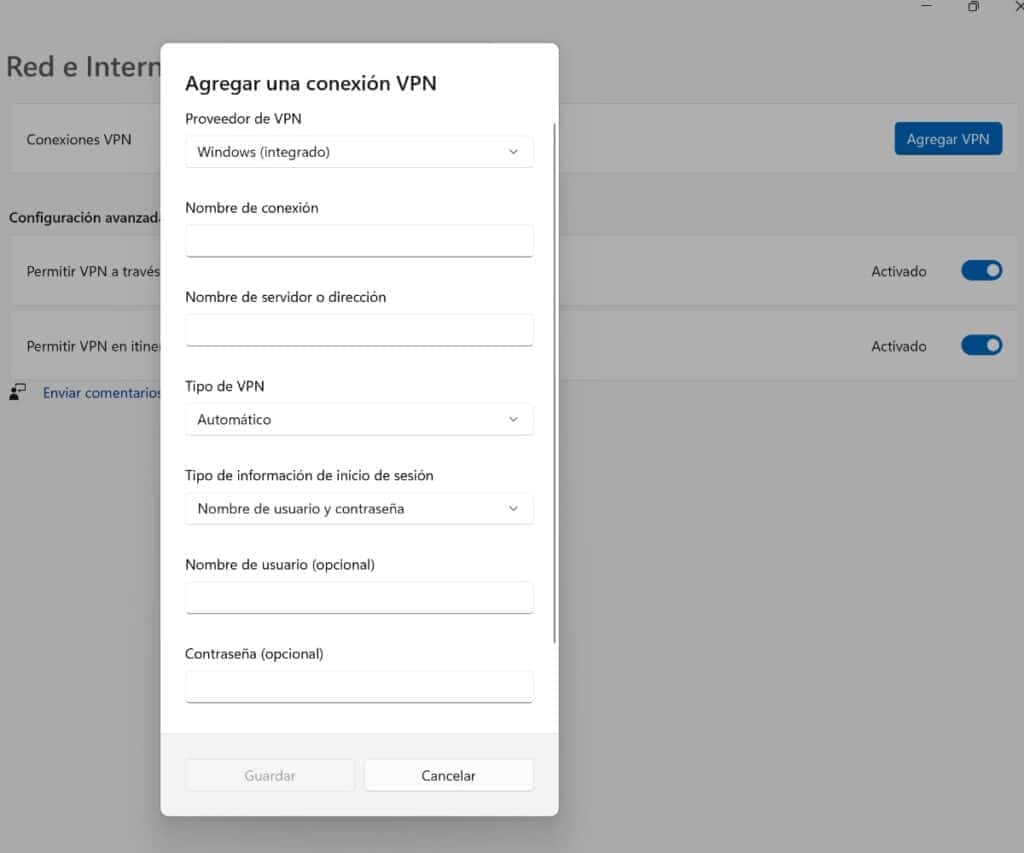Click the Nombre de conexión input field

(x=359, y=241)
